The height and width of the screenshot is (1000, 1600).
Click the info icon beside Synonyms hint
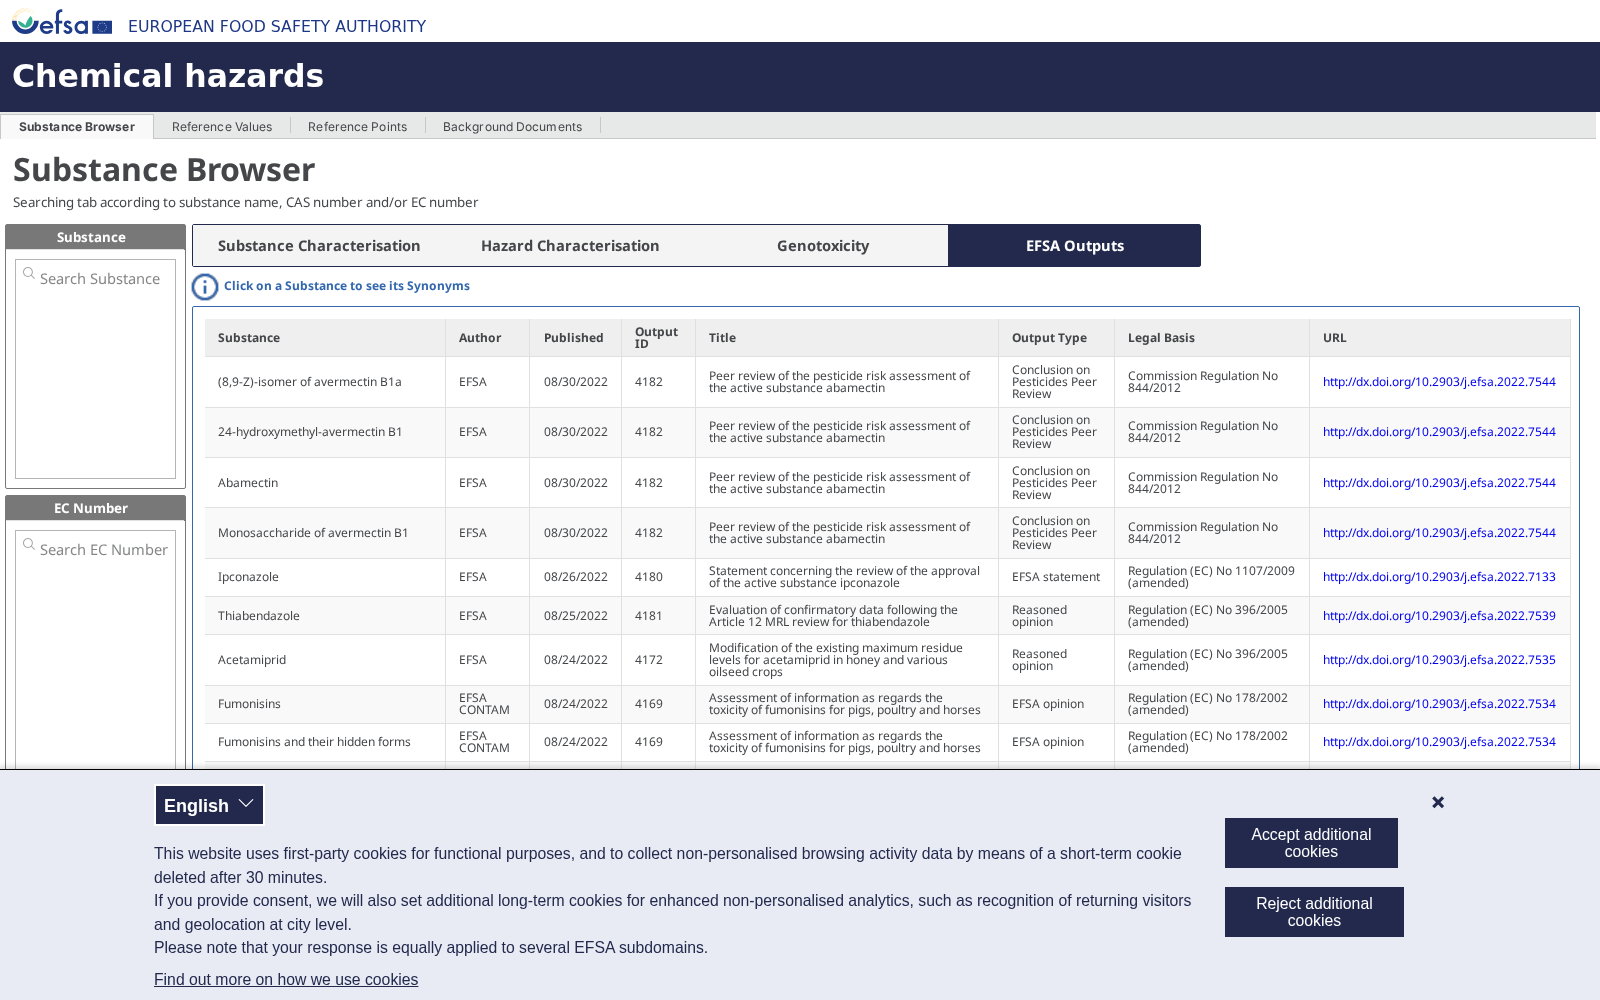pyautogui.click(x=205, y=287)
